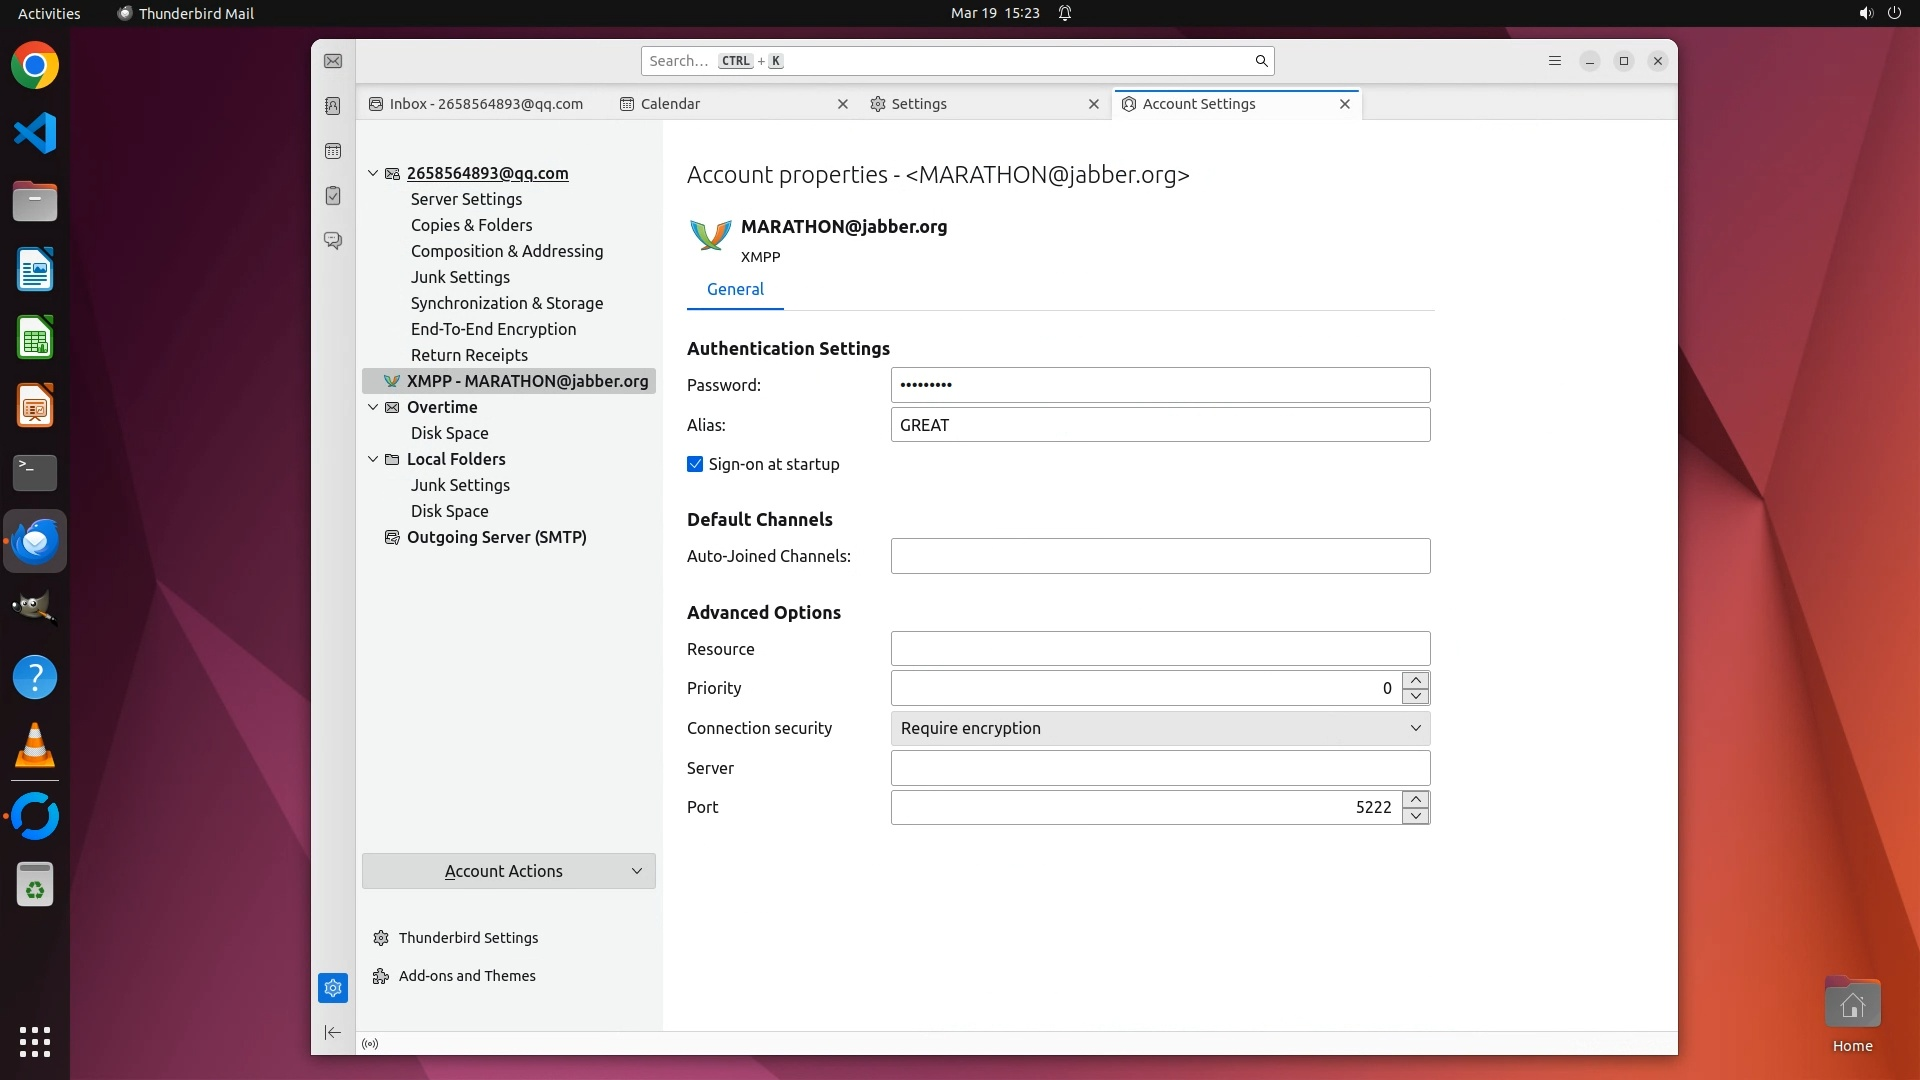The height and width of the screenshot is (1080, 1920).
Task: Open the Connection security dropdown
Action: (x=1160, y=728)
